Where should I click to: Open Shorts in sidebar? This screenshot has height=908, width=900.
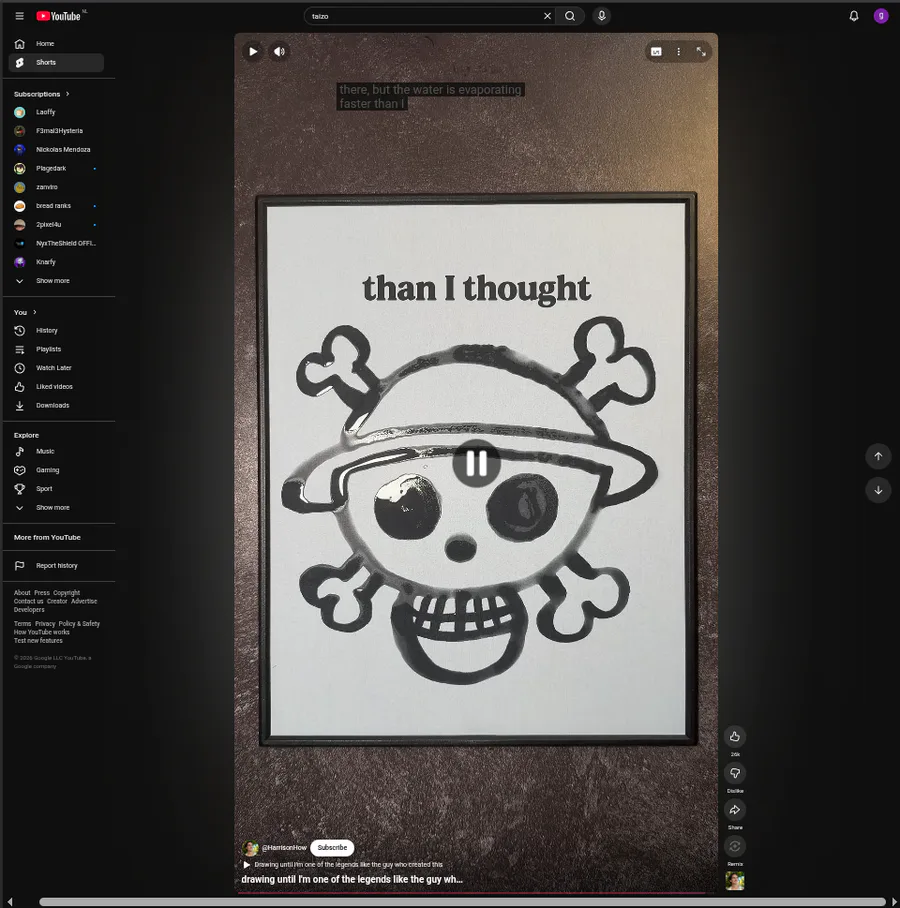pos(56,63)
